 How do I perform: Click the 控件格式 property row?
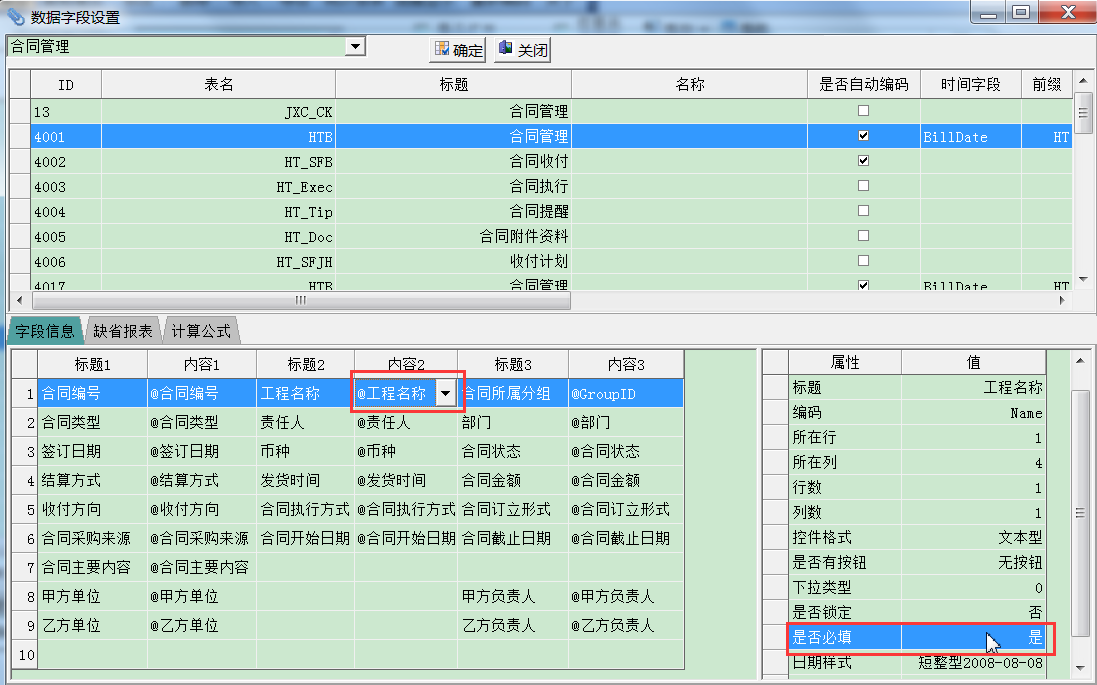[845, 537]
